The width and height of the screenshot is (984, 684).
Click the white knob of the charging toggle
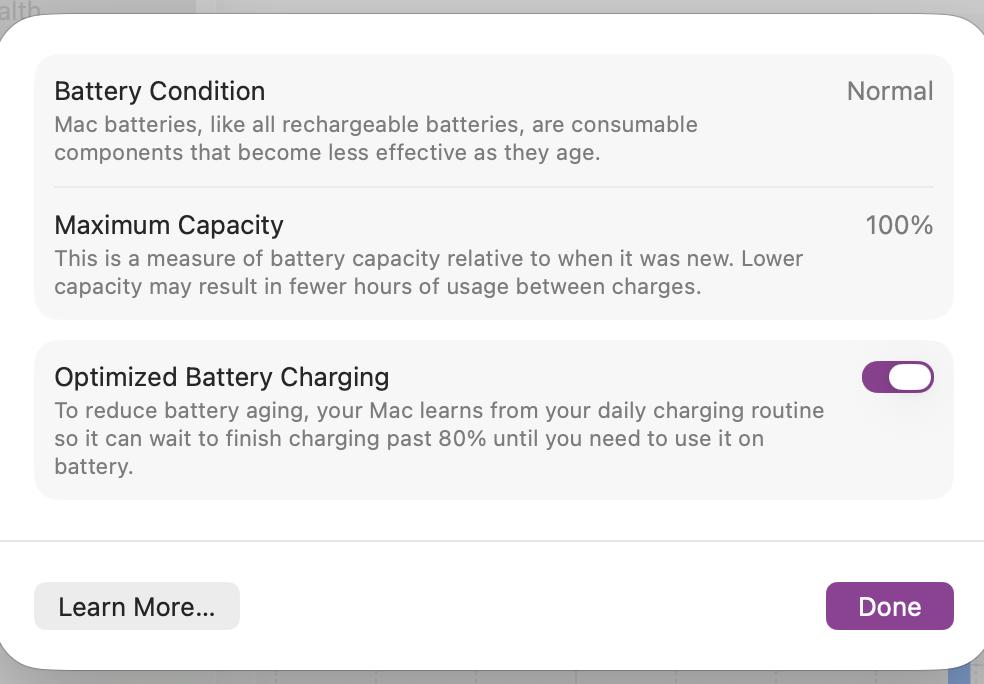[910, 377]
